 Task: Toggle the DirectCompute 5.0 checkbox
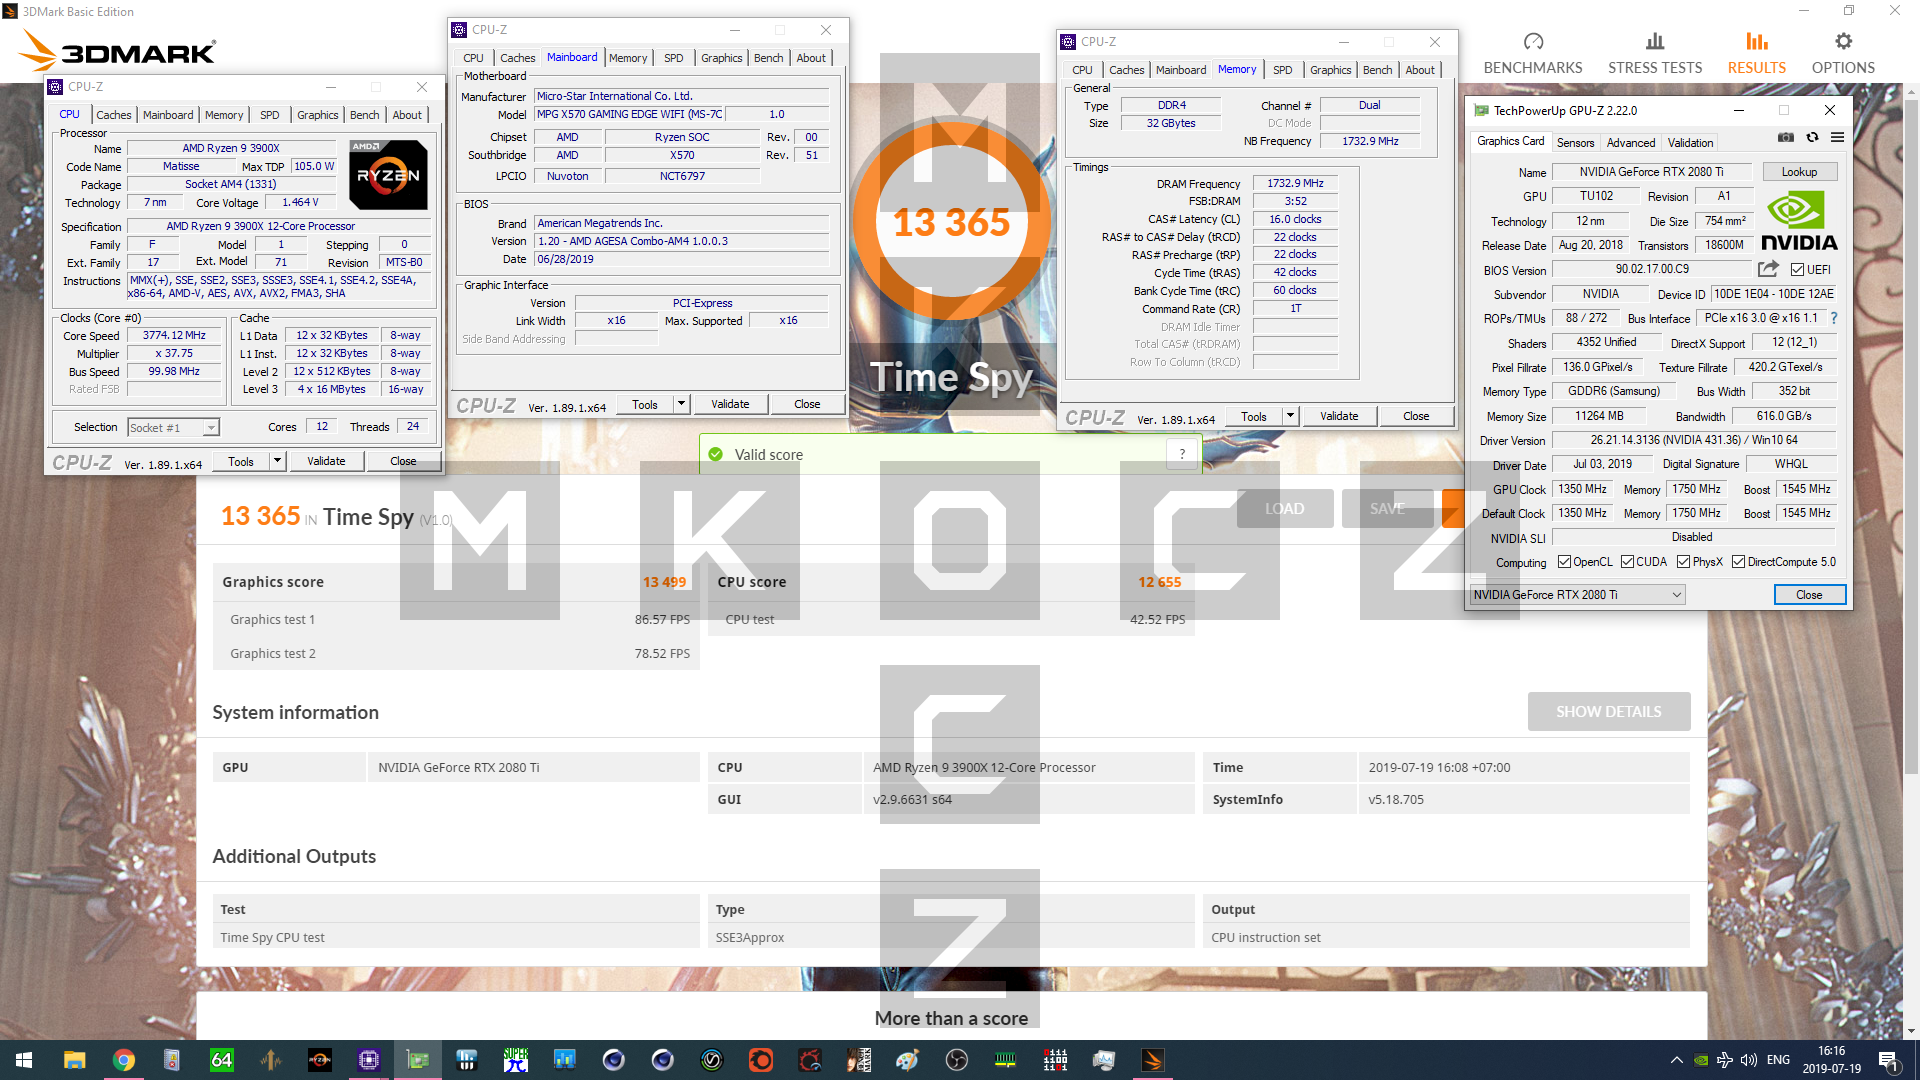point(1738,562)
